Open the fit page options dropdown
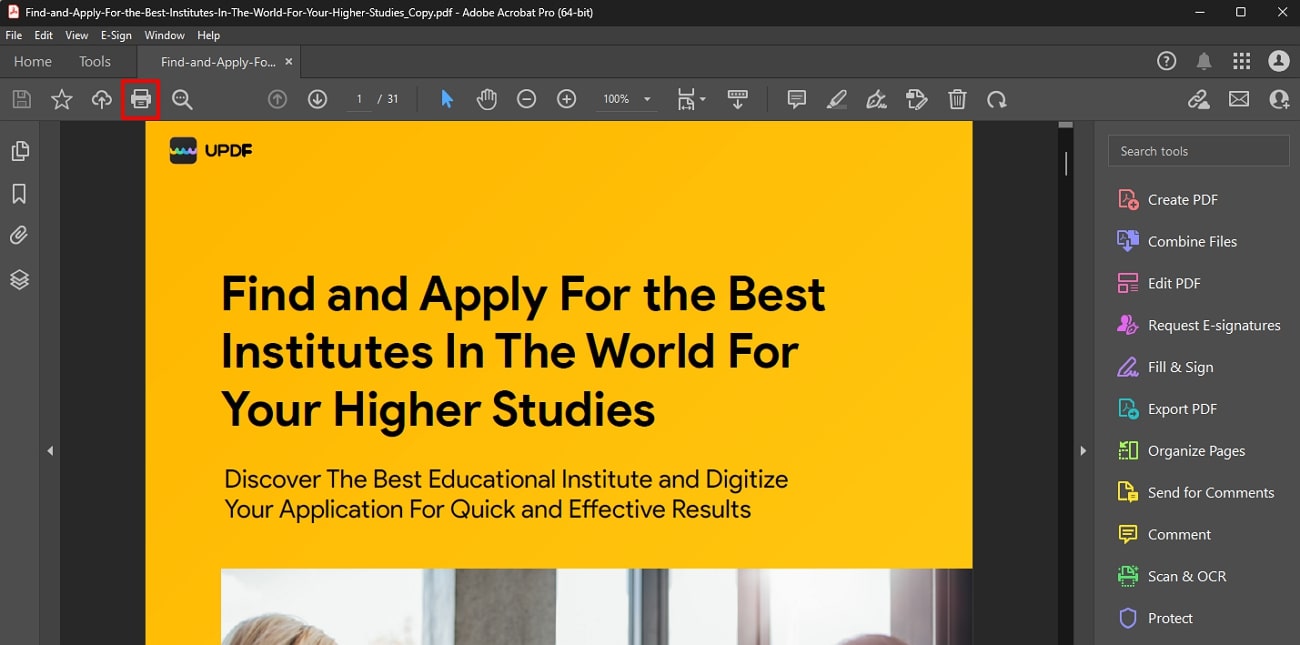The height and width of the screenshot is (645, 1300). pyautogui.click(x=691, y=99)
